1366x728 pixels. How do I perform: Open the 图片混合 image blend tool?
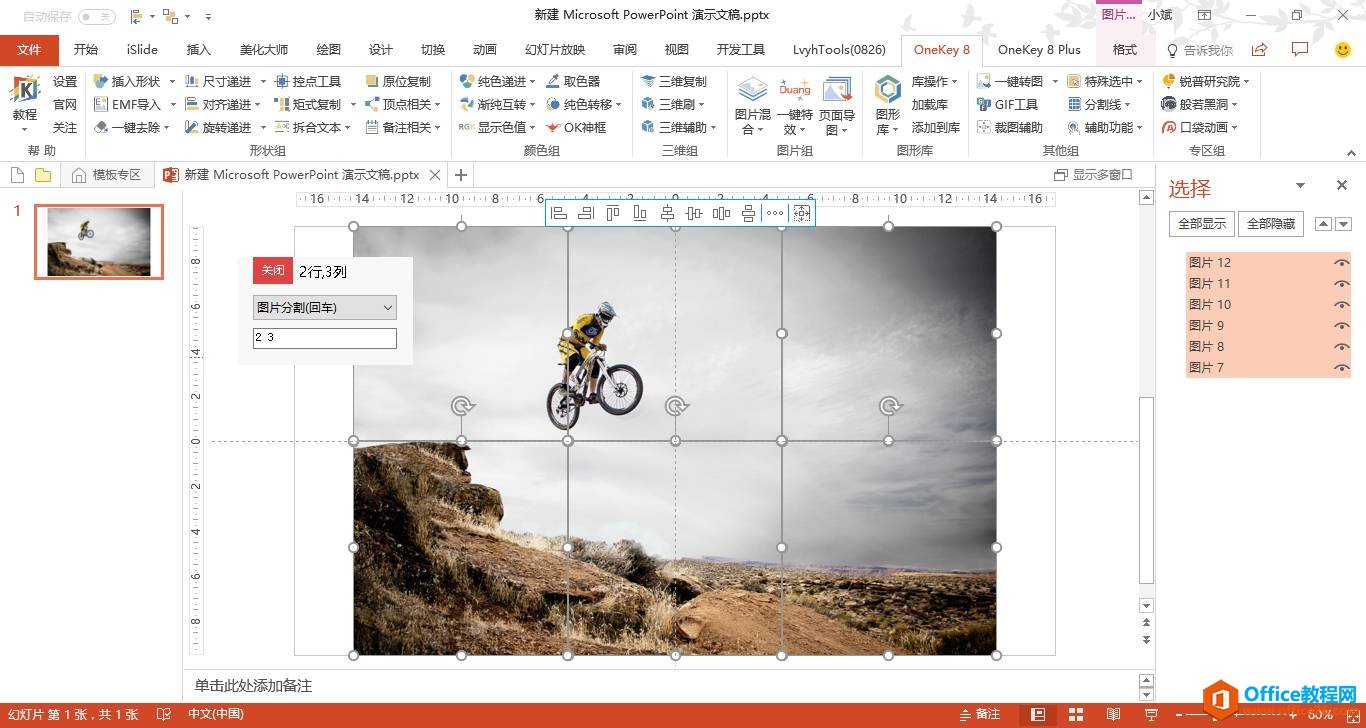point(752,105)
